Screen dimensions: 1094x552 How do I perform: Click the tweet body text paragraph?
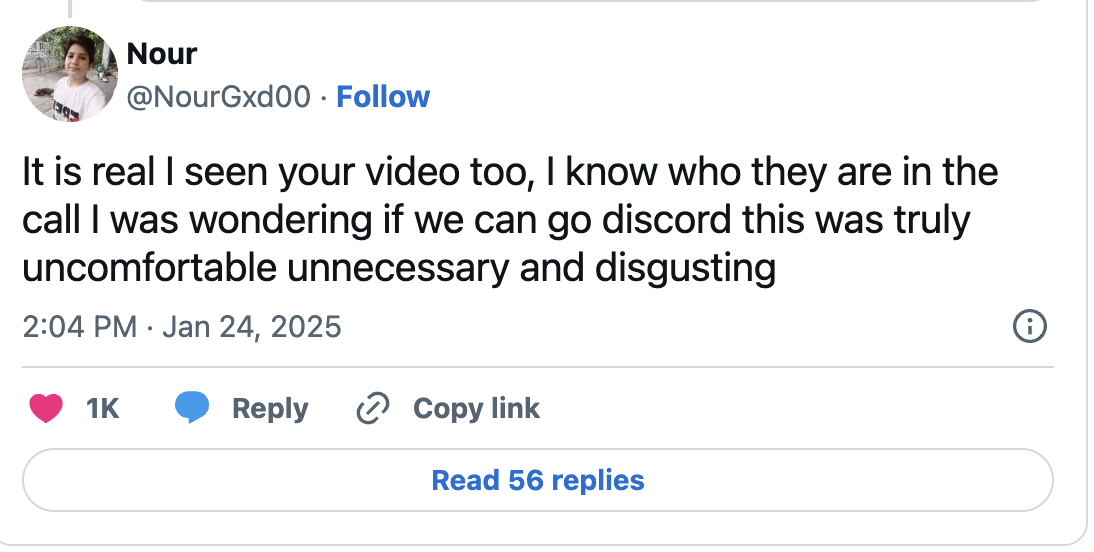tap(510, 220)
